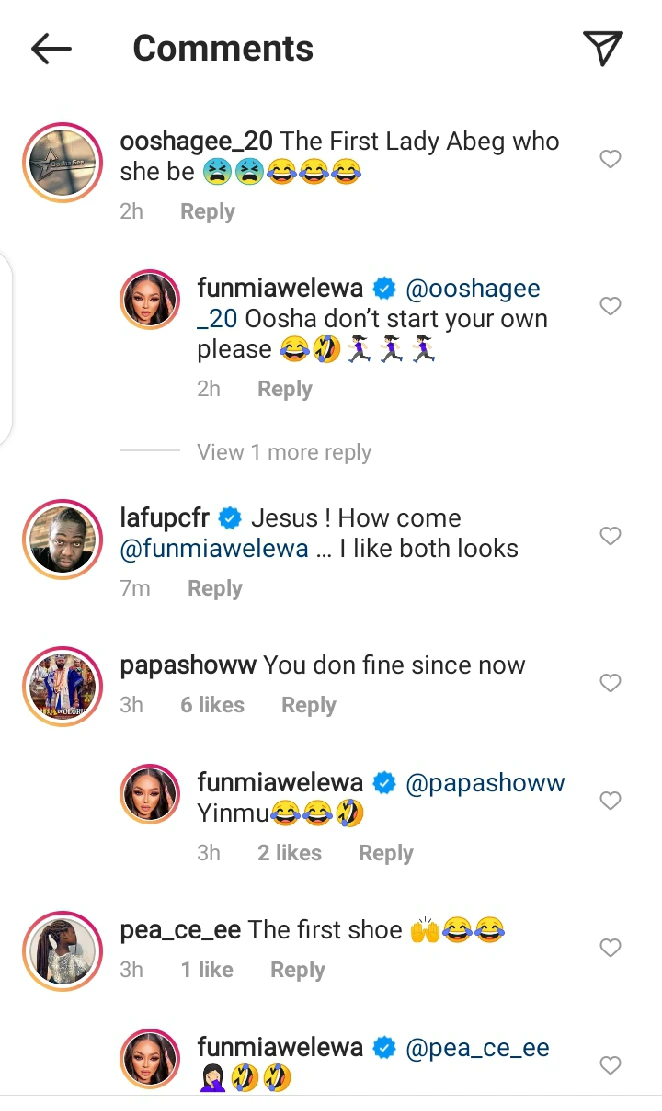The width and height of the screenshot is (662, 1111).
Task: Open papashoww's profile avatar
Action: pyautogui.click(x=62, y=685)
